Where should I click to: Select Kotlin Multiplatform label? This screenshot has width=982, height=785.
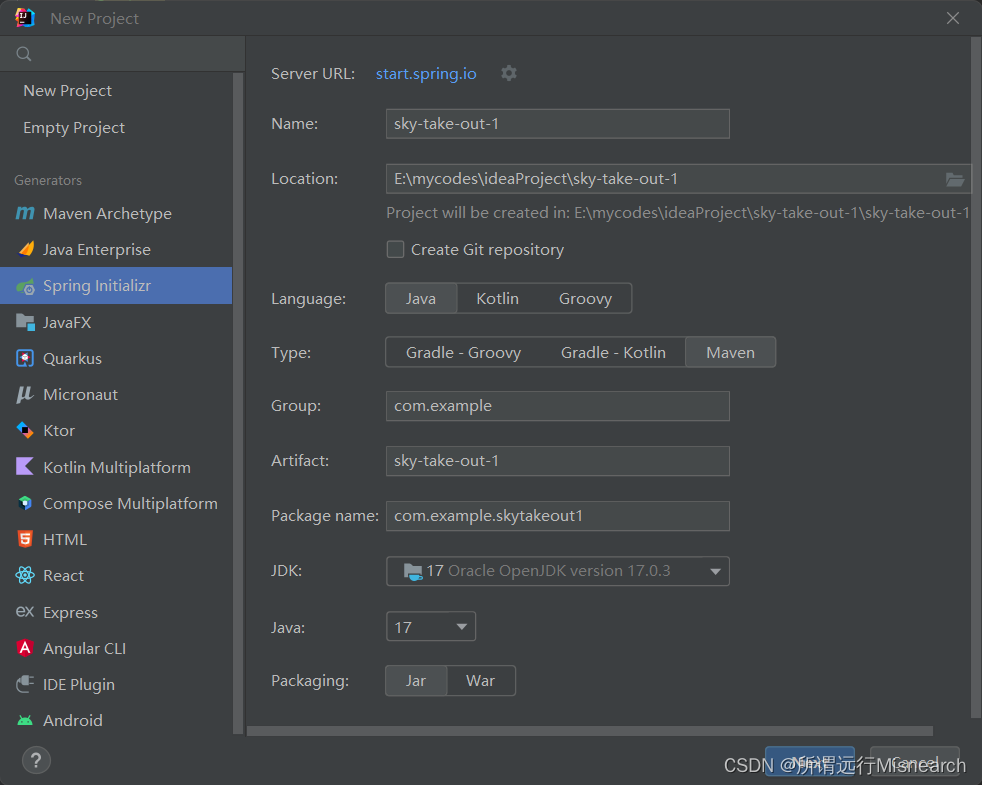click(x=116, y=468)
